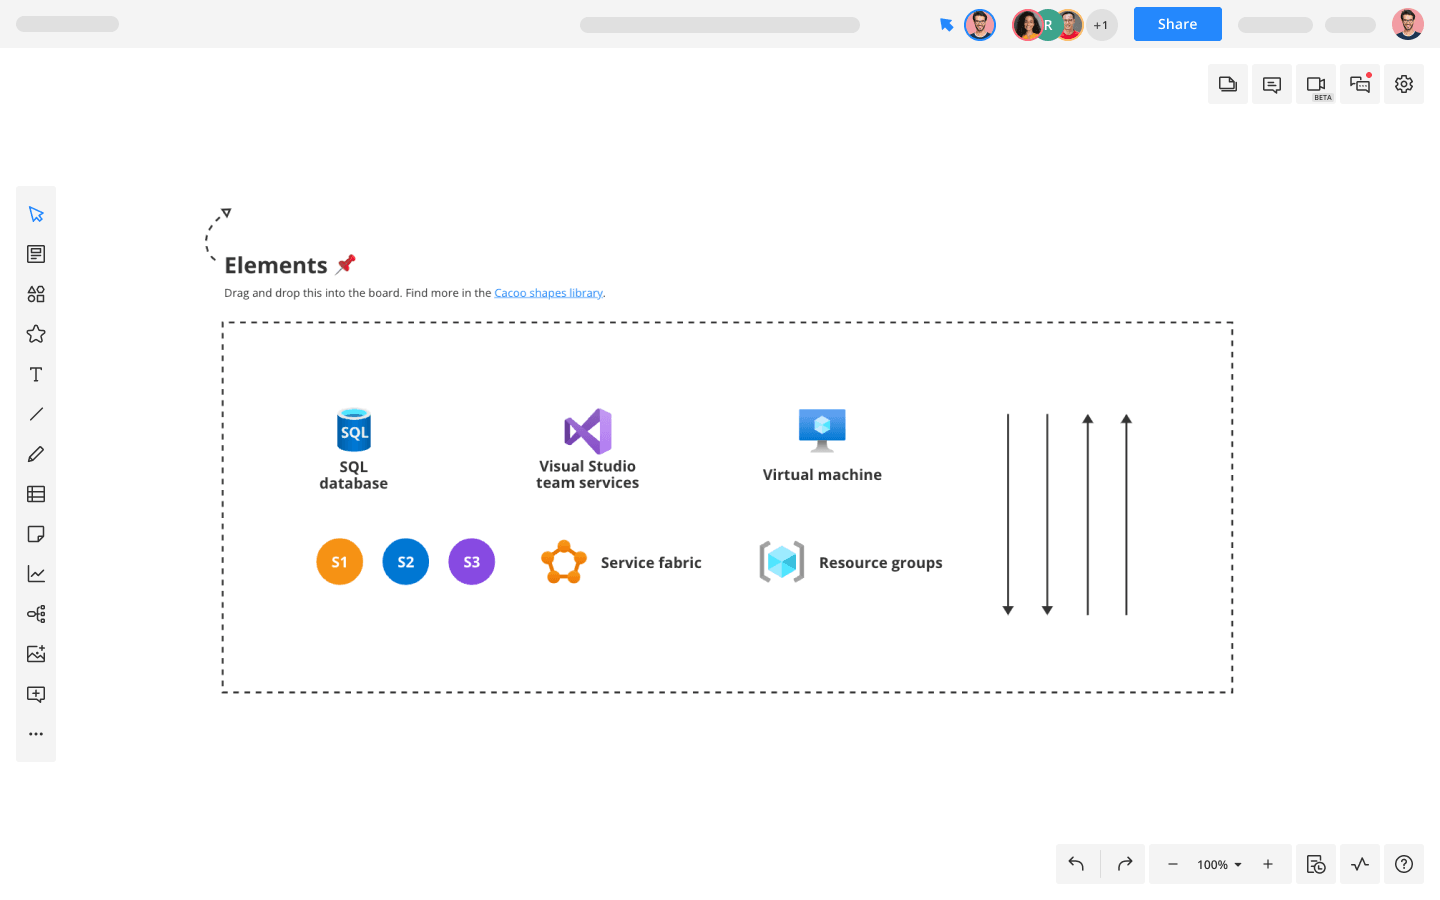Screen dimensions: 1440x900
Task: Open the comments panel at top right
Action: [x=1272, y=84]
